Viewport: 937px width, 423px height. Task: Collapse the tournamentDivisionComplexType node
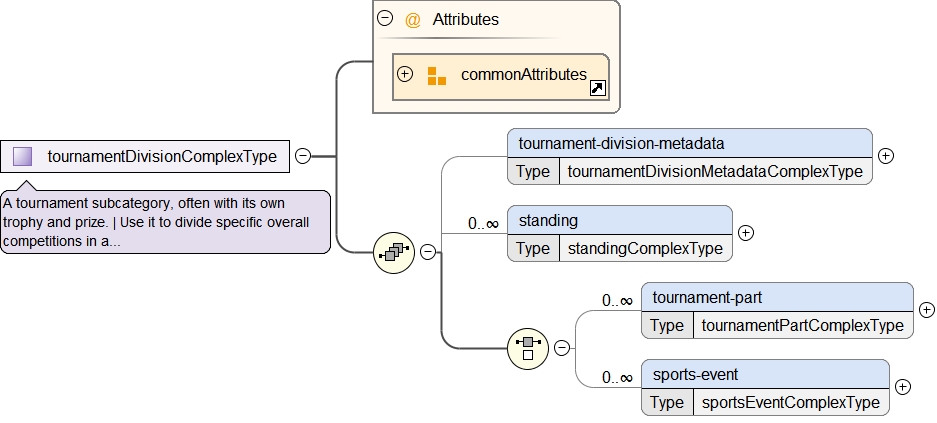click(303, 156)
